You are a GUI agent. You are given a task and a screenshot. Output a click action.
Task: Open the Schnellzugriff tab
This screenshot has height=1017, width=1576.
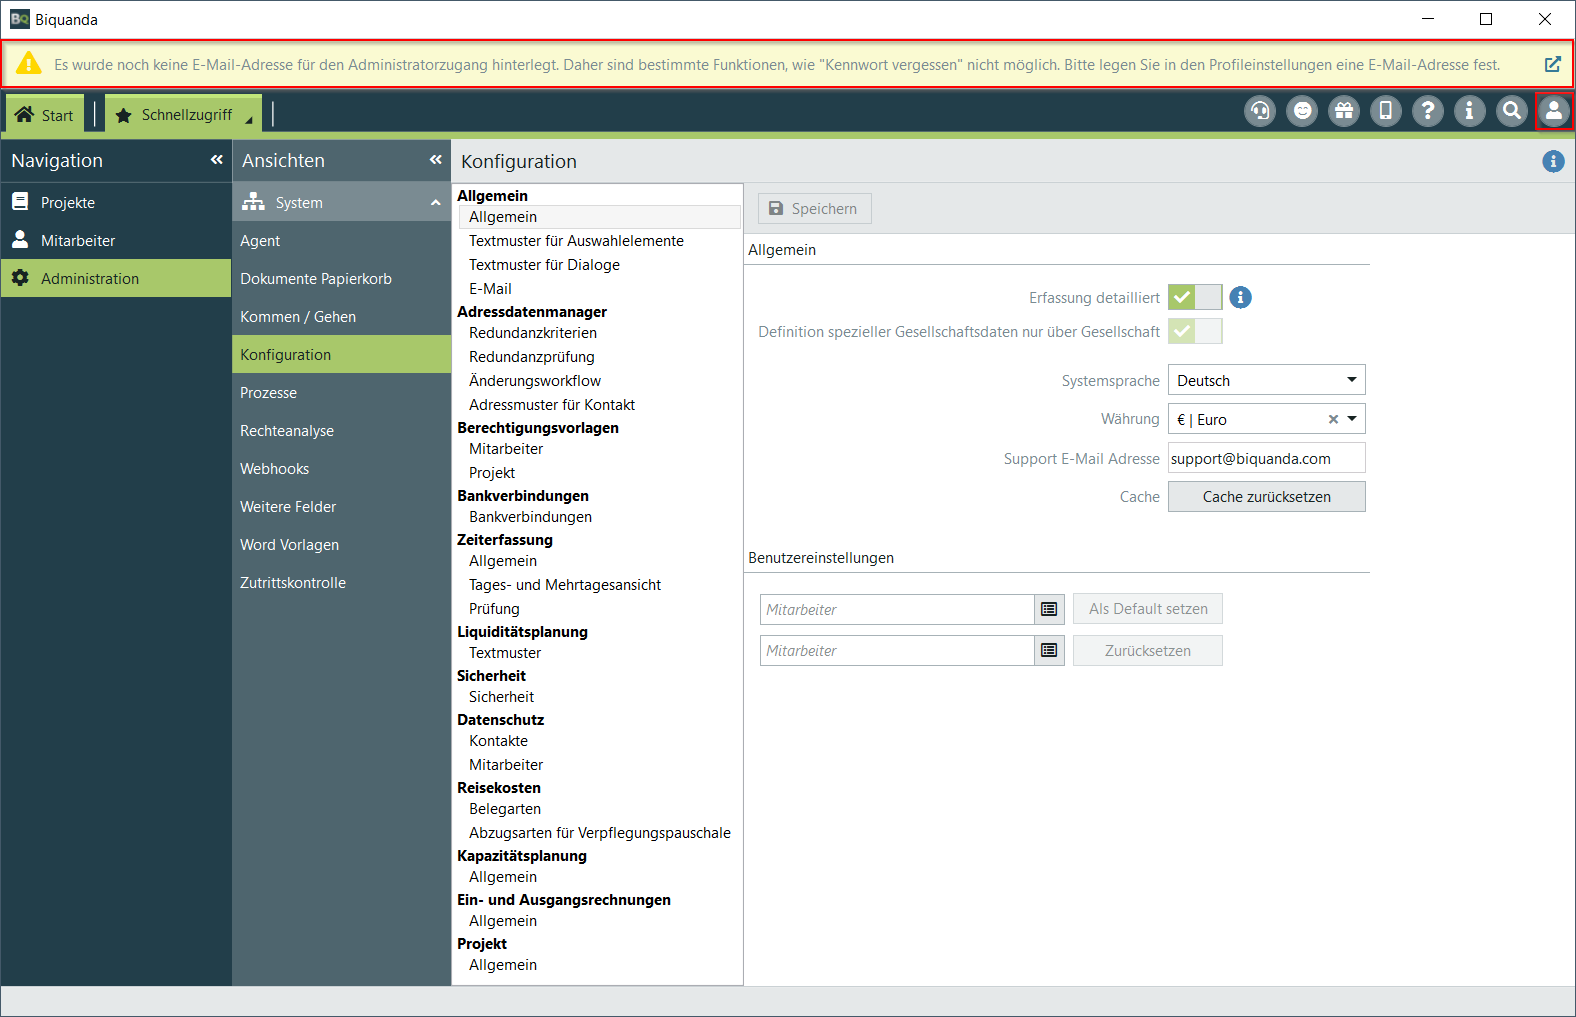point(185,115)
